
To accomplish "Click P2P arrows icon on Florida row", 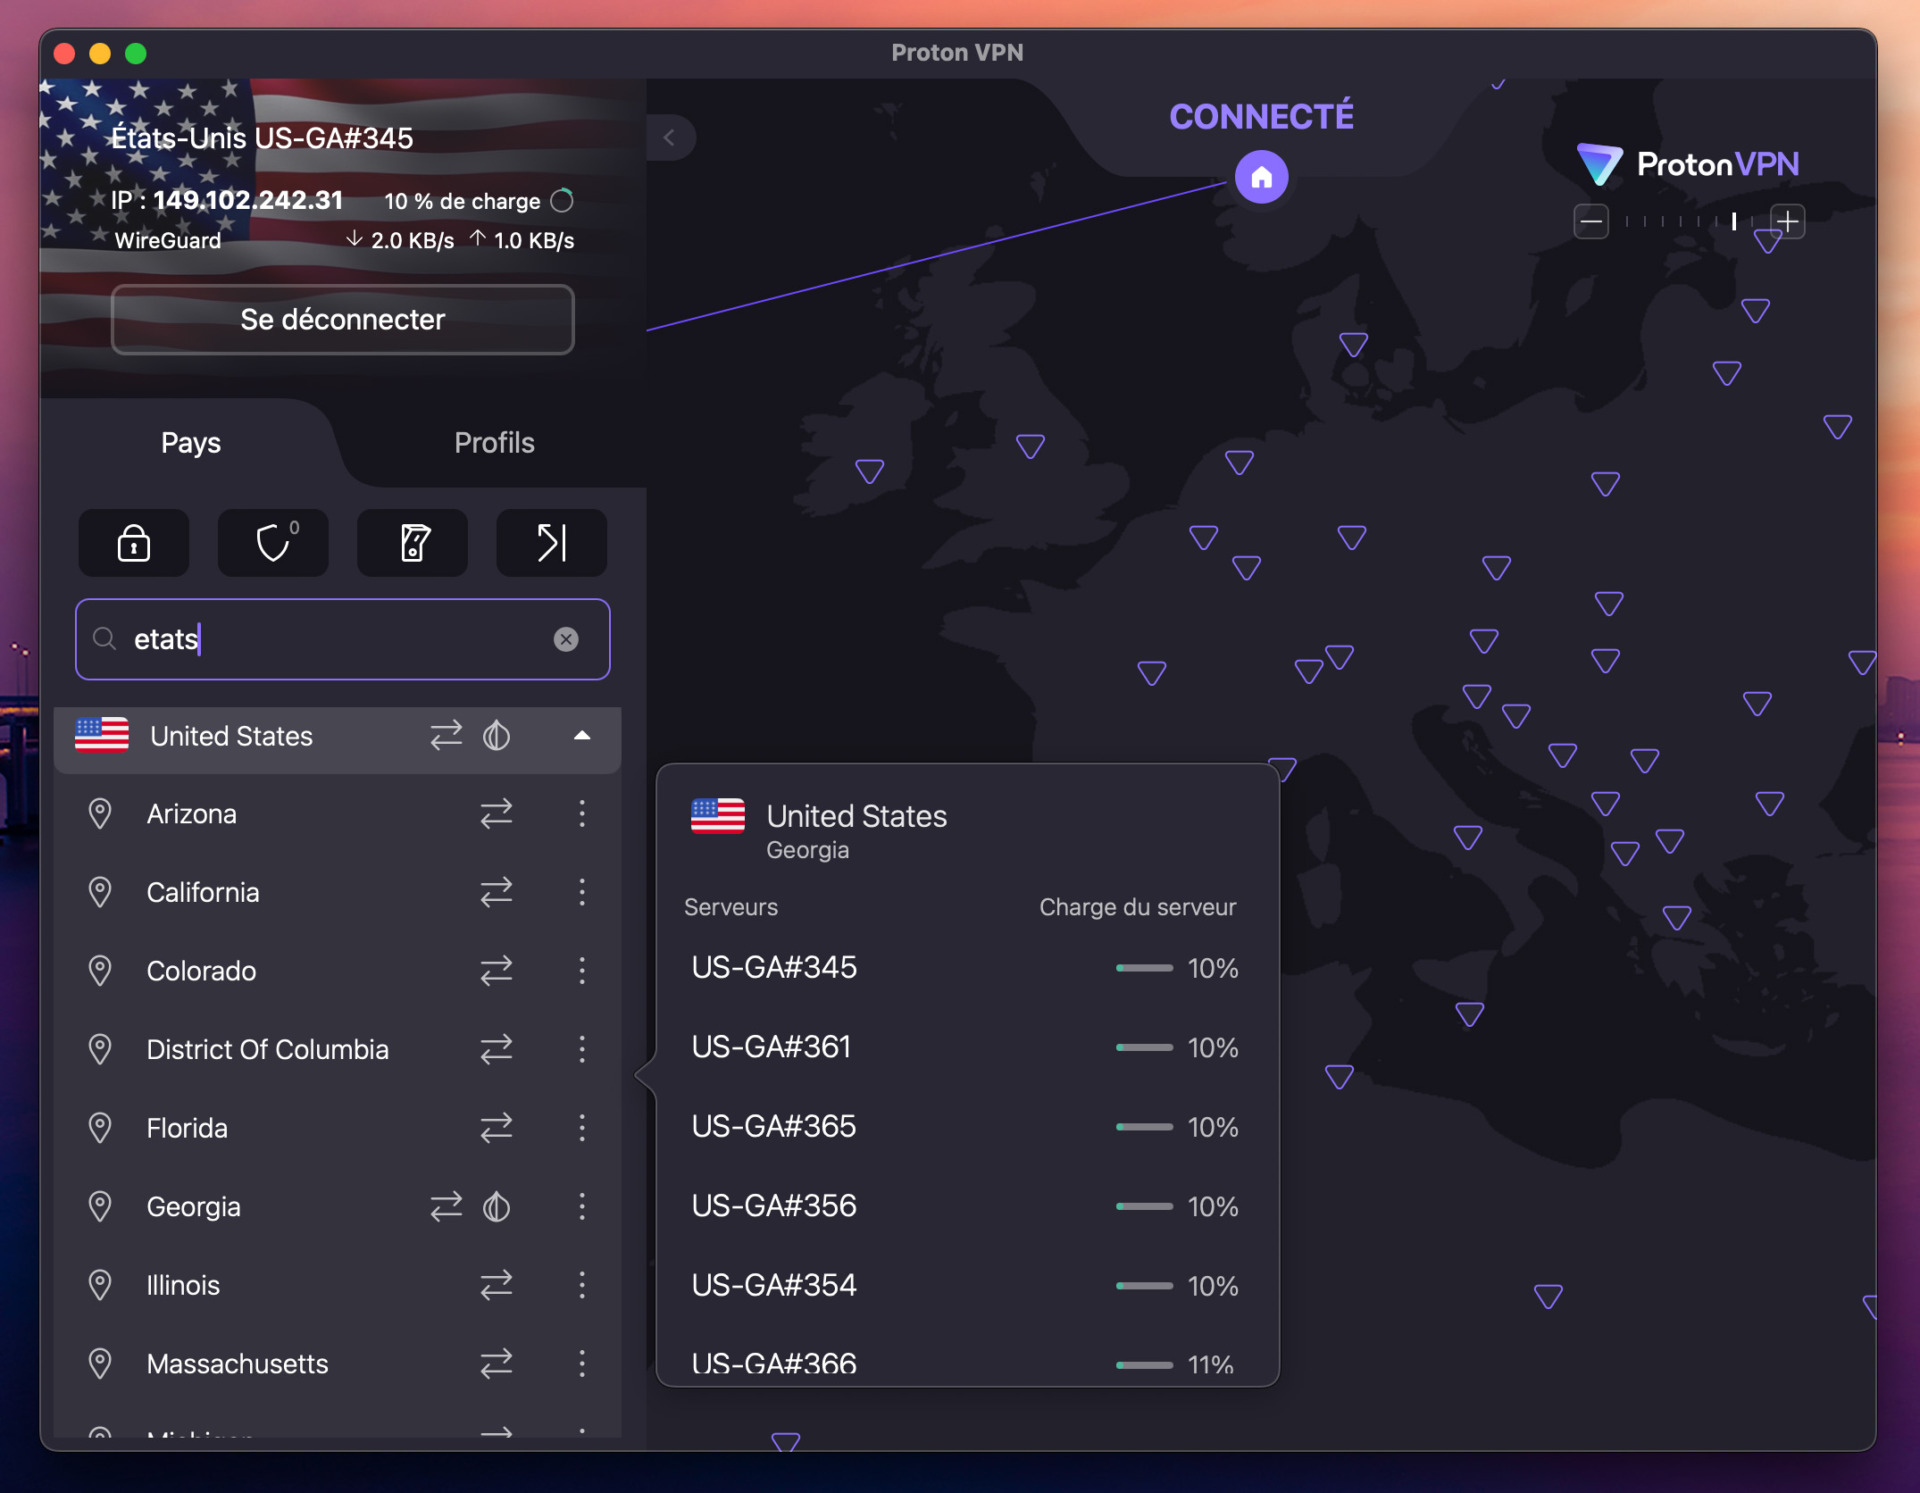I will pos(496,1128).
